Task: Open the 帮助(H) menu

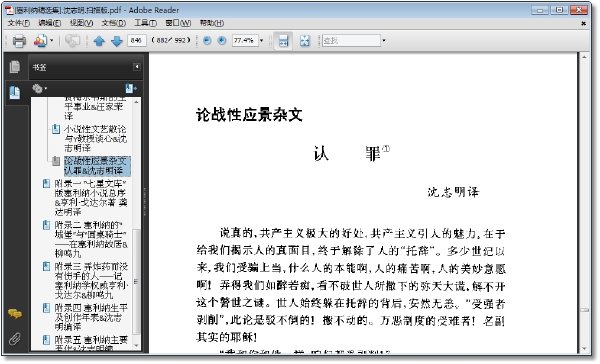Action: point(212,23)
